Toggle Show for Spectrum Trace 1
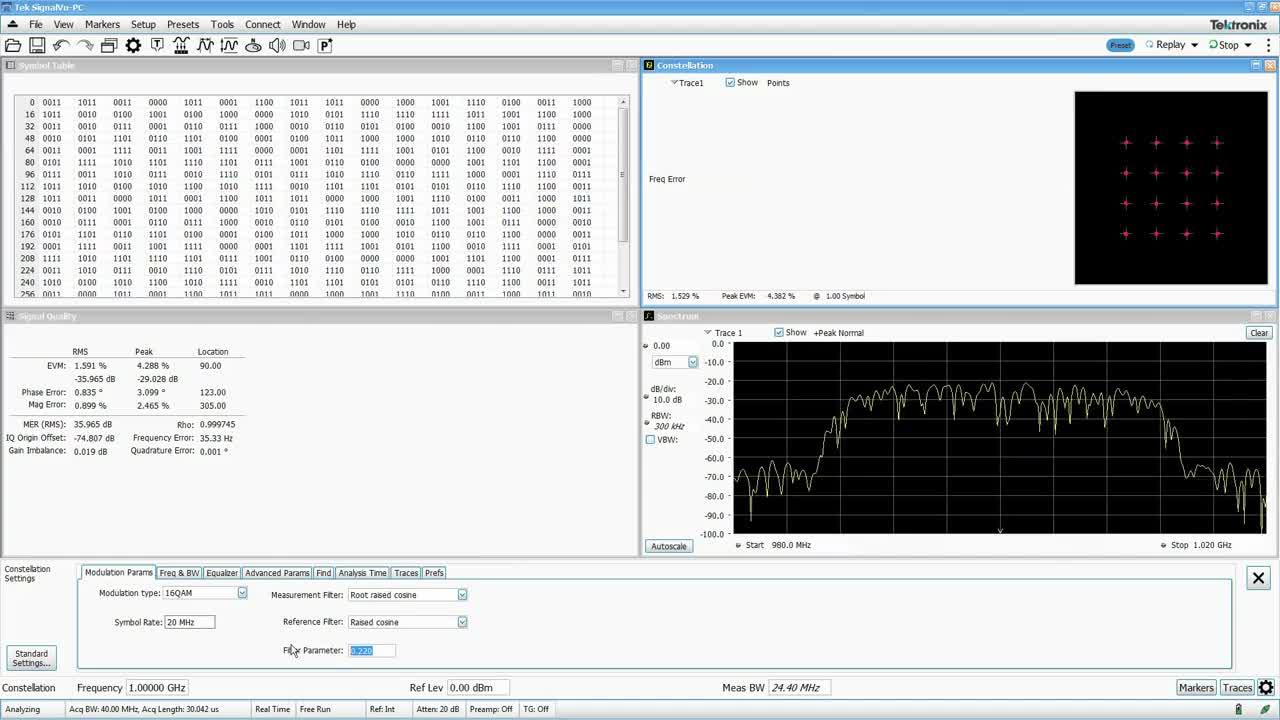This screenshot has height=720, width=1280. point(778,333)
